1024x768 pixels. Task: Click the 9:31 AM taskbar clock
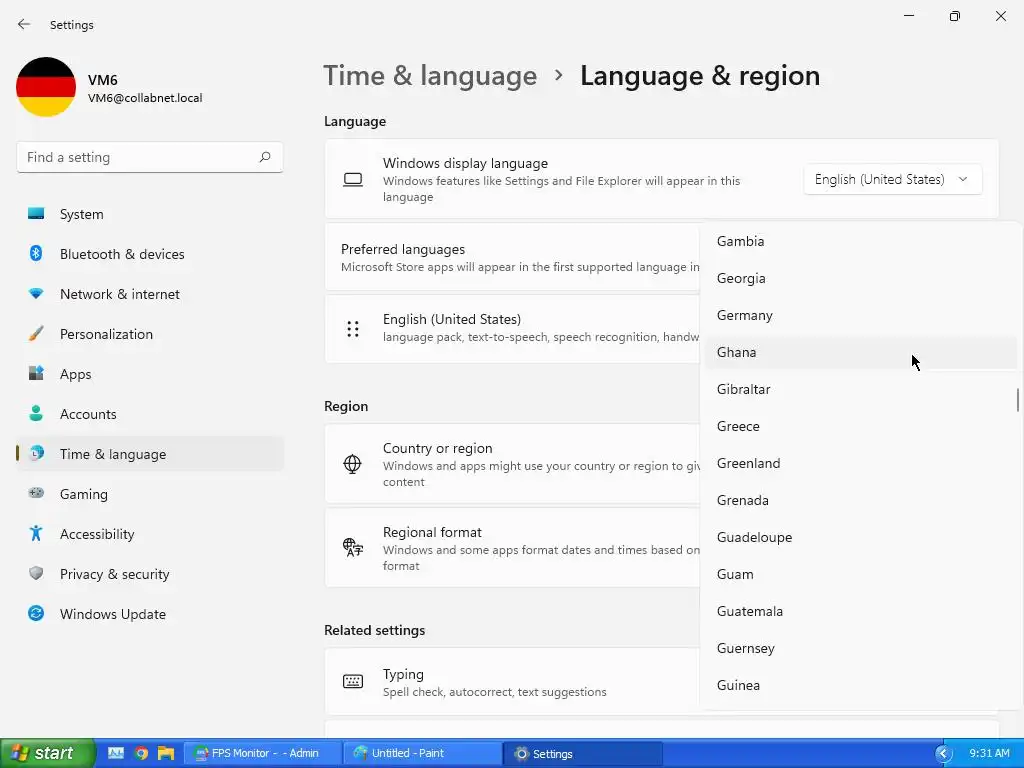coord(989,753)
